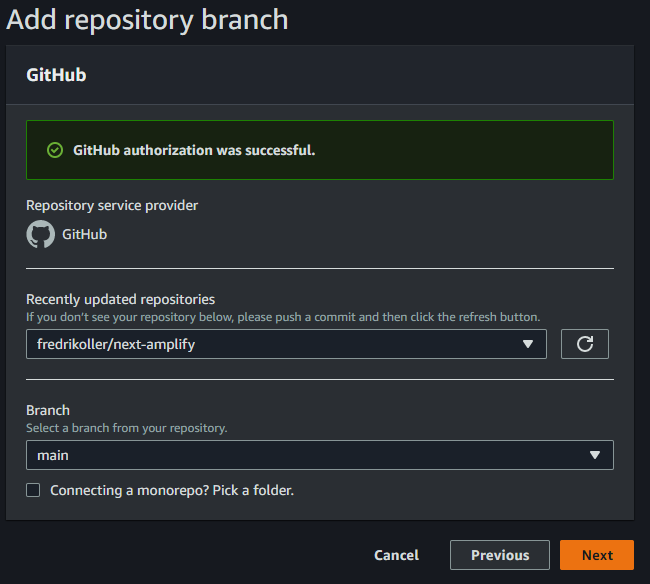
Task: Click the refresh button hint text
Action: [283, 317]
